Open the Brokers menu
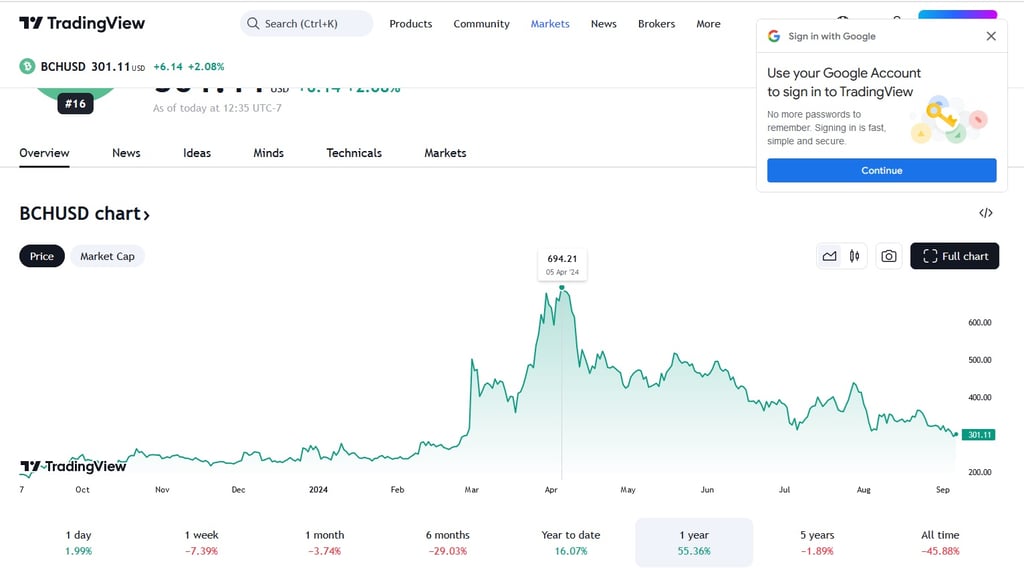The height and width of the screenshot is (568, 1024). tap(656, 24)
